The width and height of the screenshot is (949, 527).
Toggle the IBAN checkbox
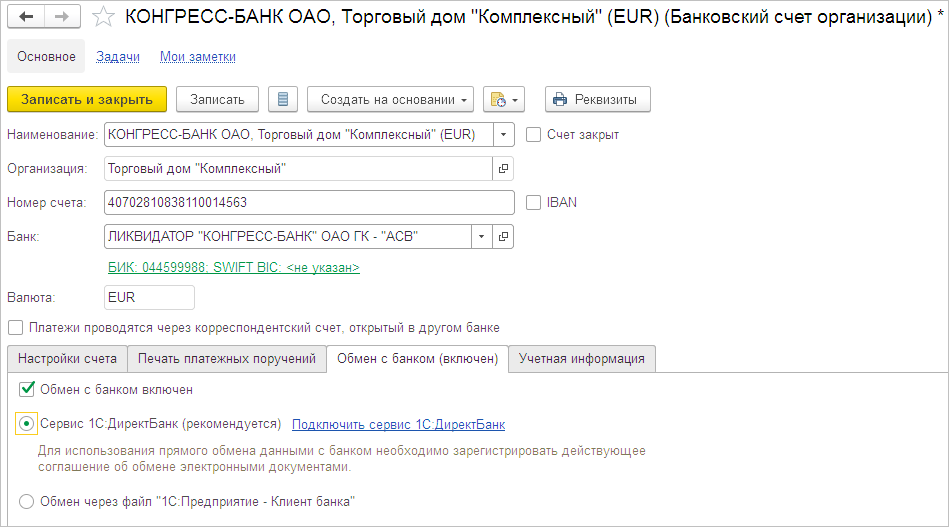pyautogui.click(x=533, y=202)
